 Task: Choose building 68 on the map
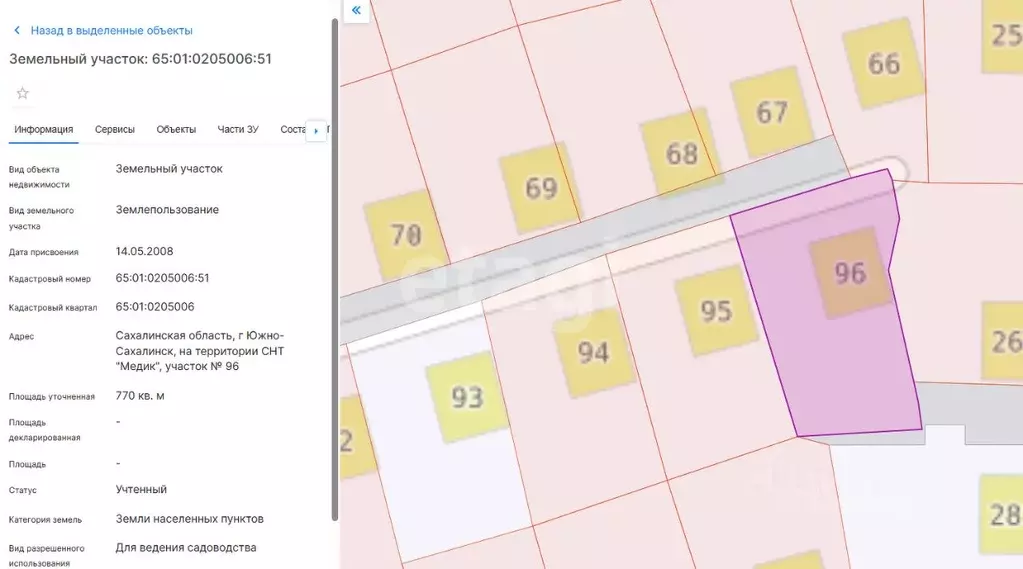681,153
